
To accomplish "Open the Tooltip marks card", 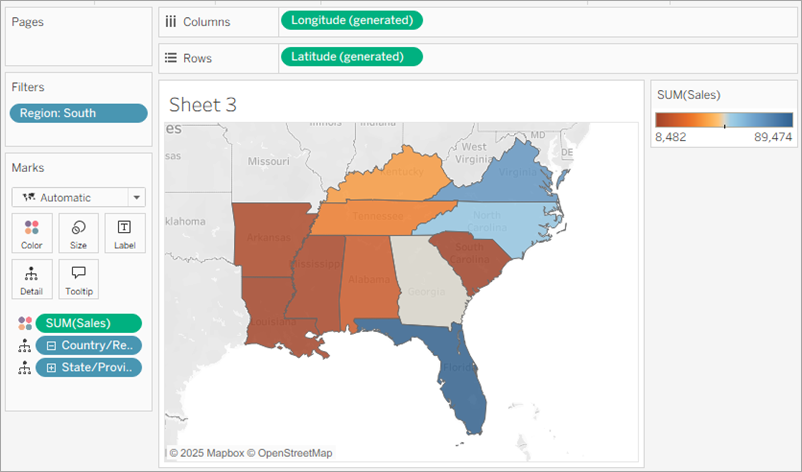I will pyautogui.click(x=78, y=279).
